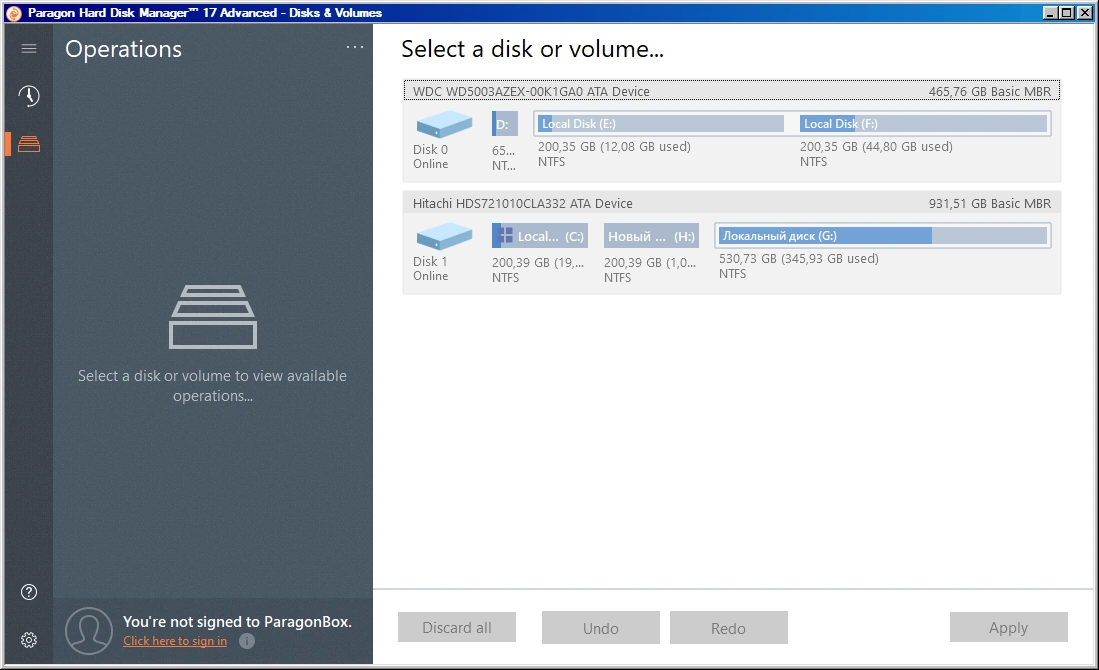Viewport: 1099px width, 670px height.
Task: Select Hitachi HDS721010CLA332 disk header
Action: [732, 203]
